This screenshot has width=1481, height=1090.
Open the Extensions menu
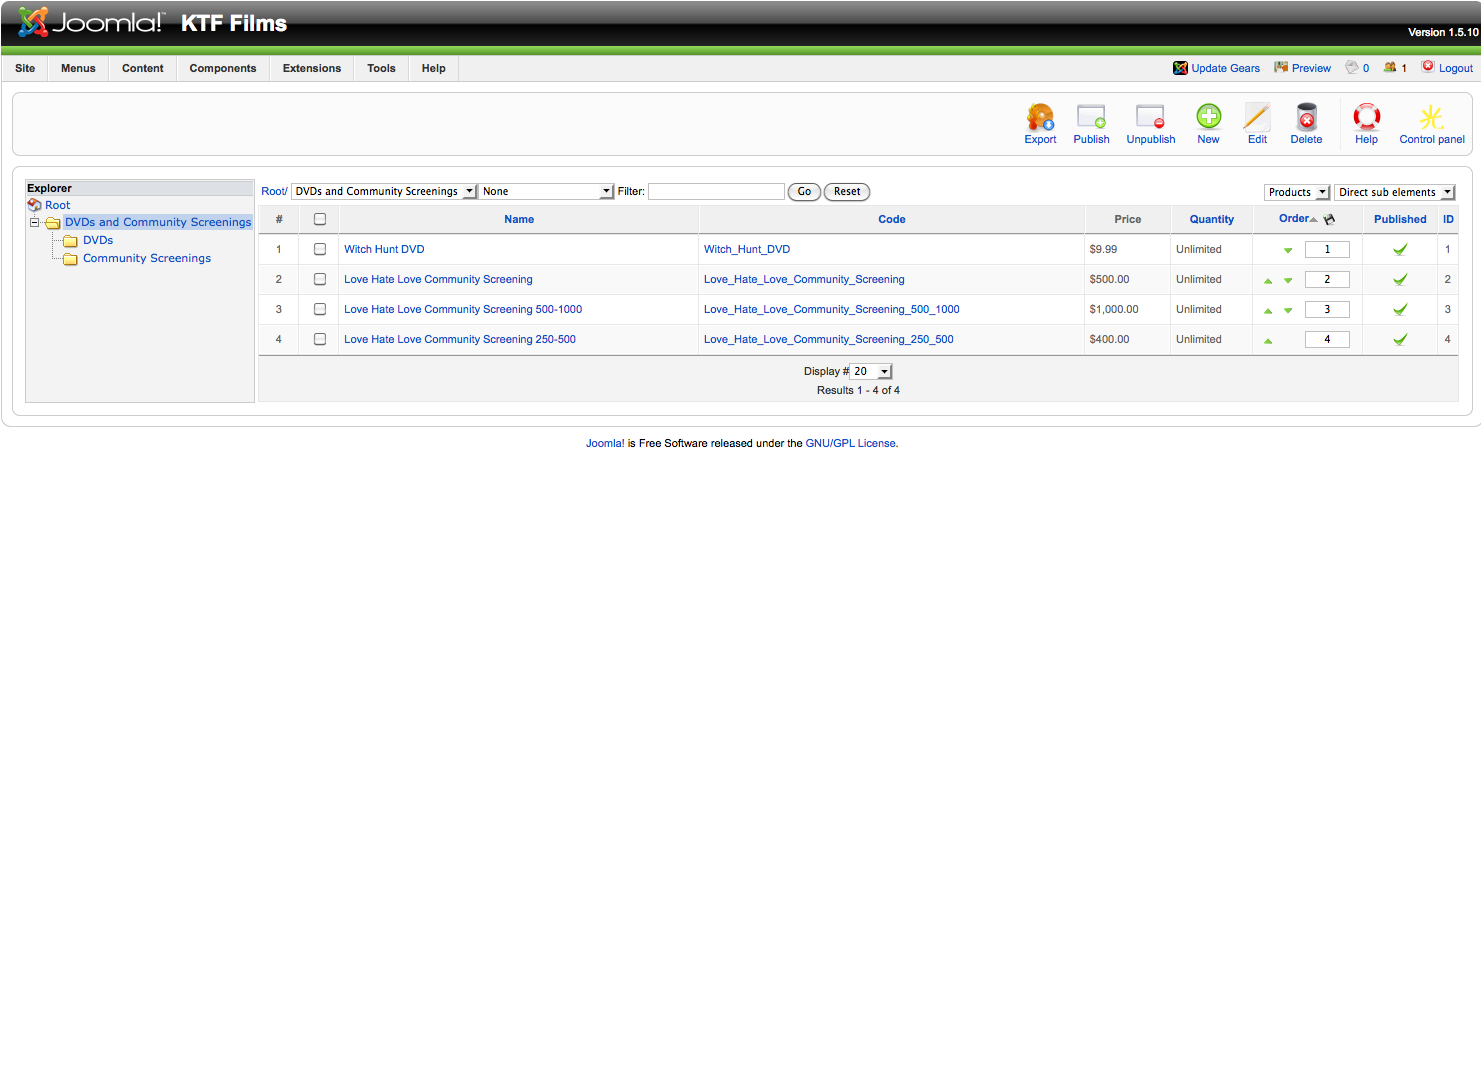pos(312,68)
